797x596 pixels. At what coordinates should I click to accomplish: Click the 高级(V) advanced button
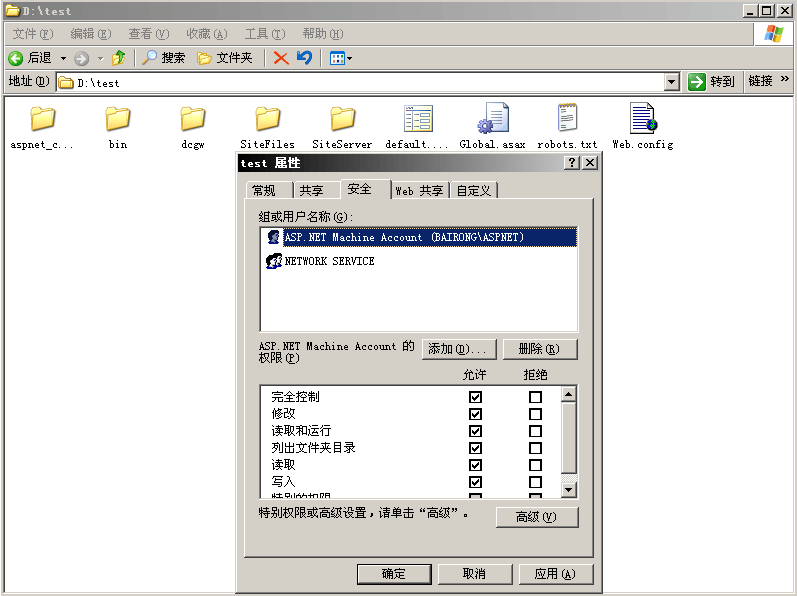[537, 517]
